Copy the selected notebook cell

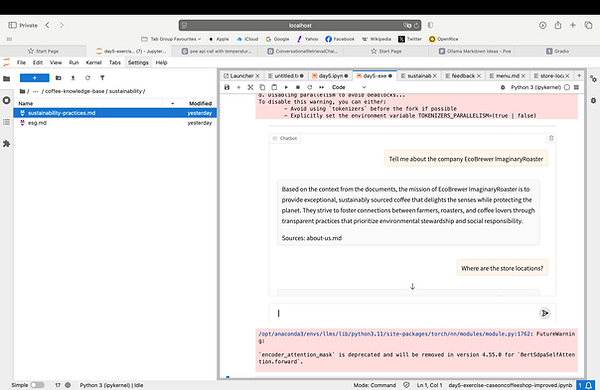pos(262,87)
